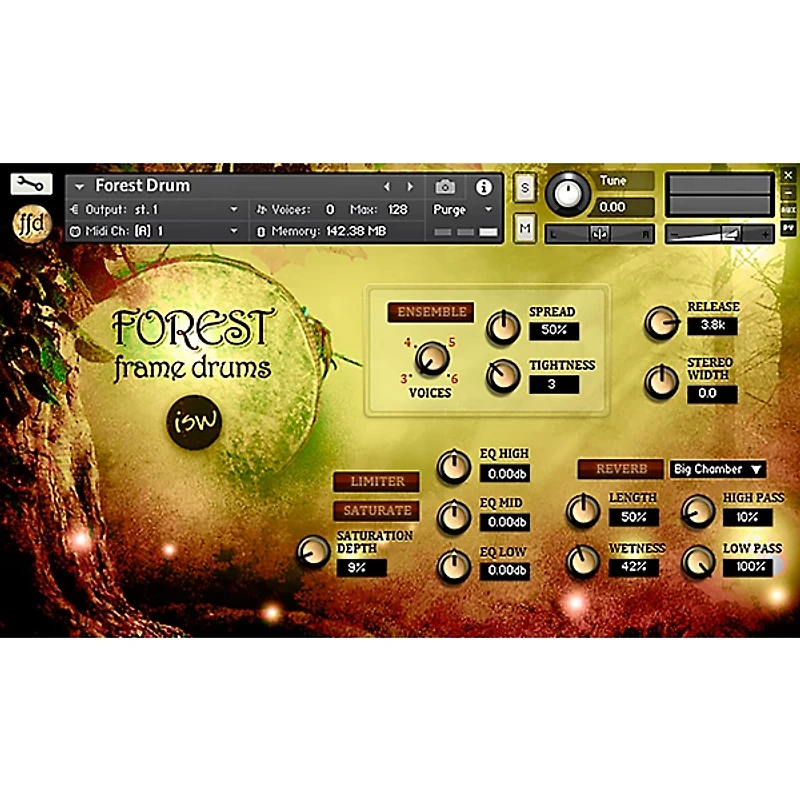Screen dimensions: 800x800
Task: Click the Voices count knob
Action: [x=431, y=357]
